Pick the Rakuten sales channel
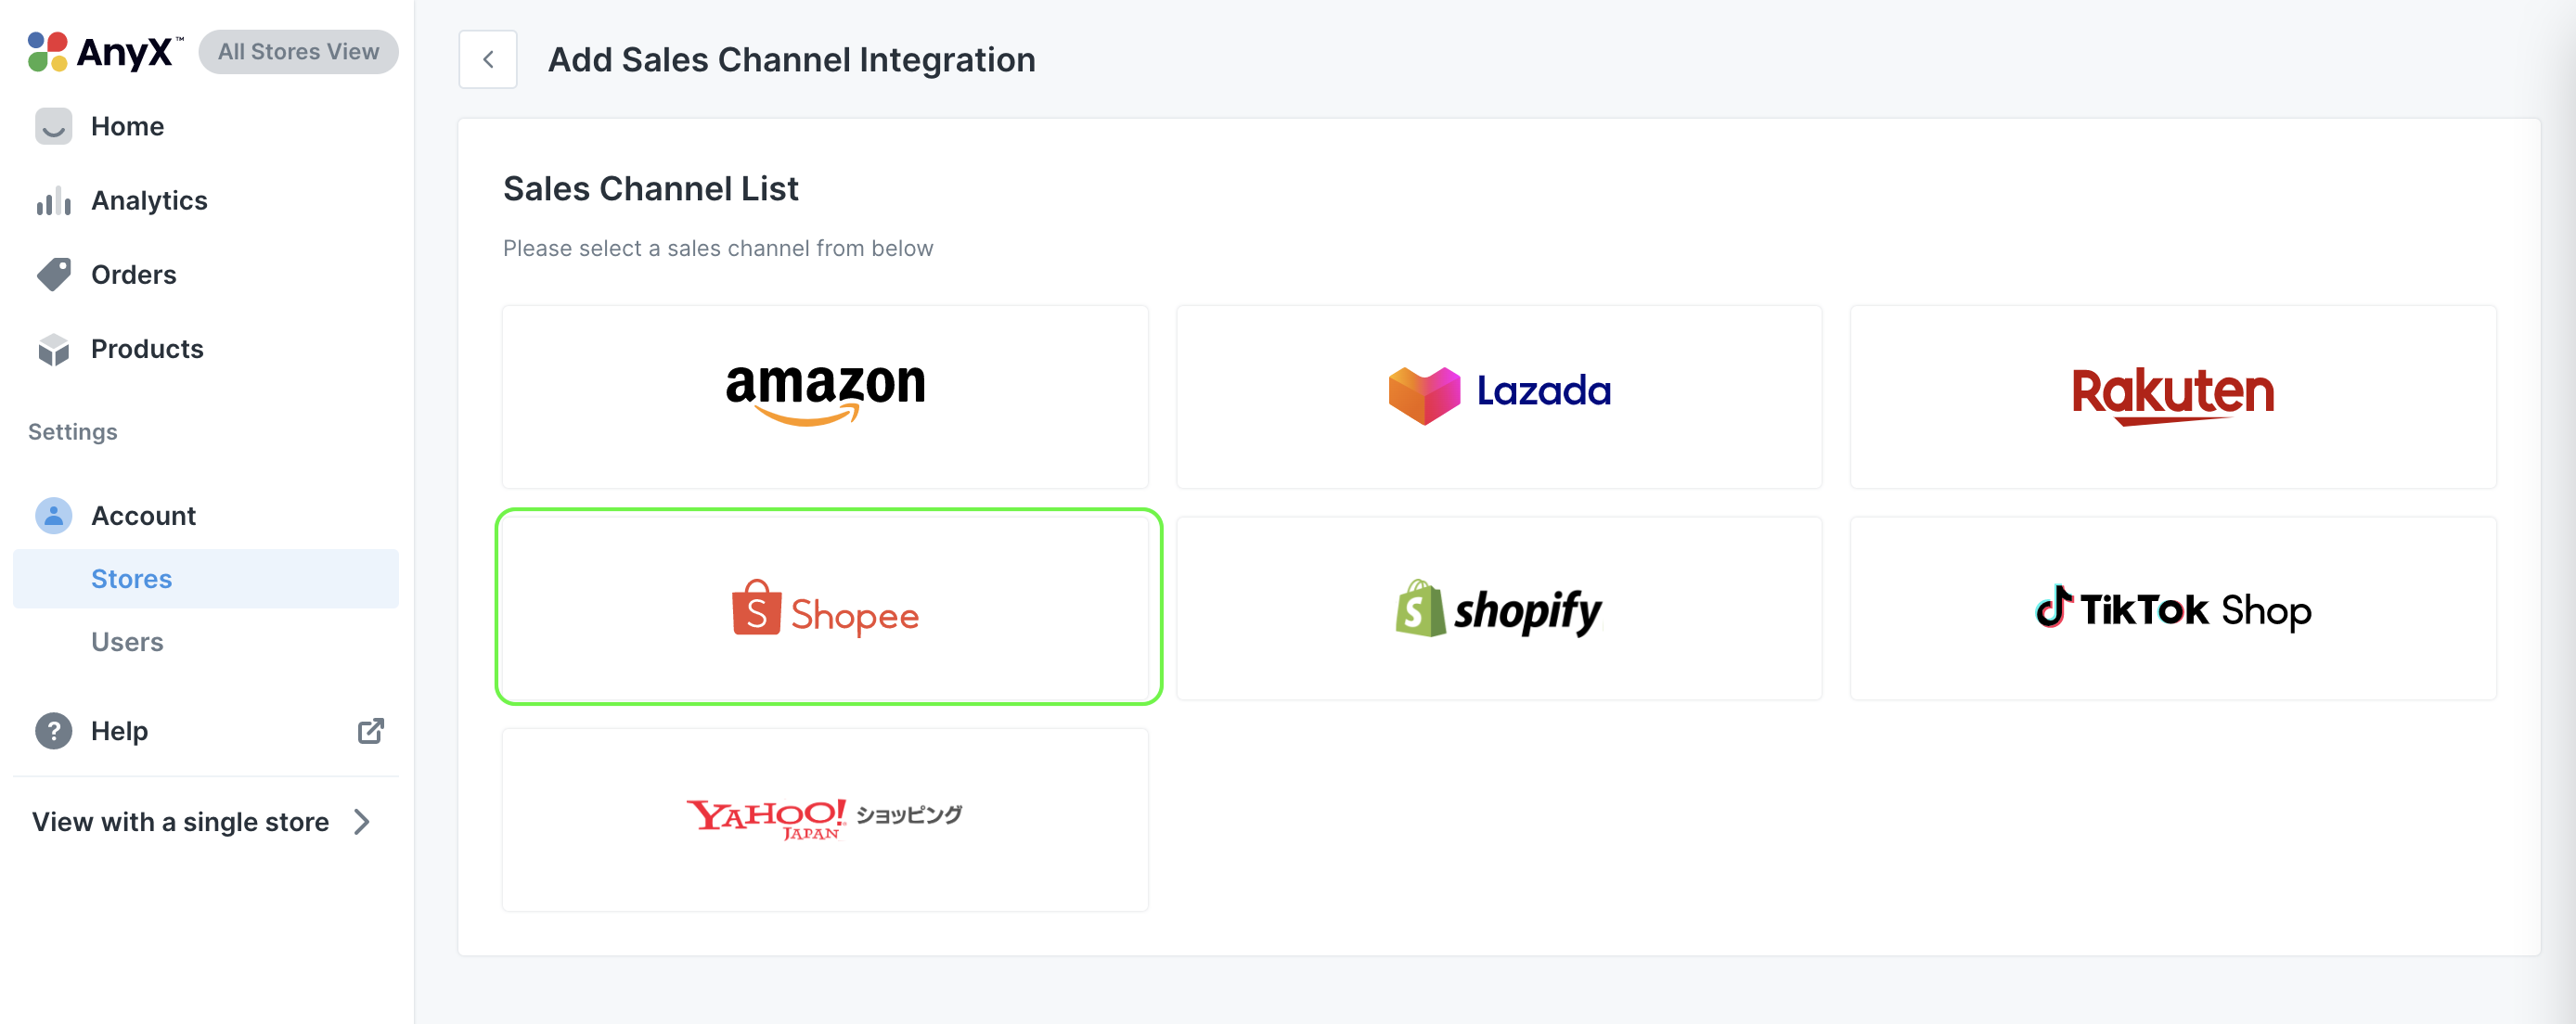Screen dimensions: 2576x1024 [2172, 397]
